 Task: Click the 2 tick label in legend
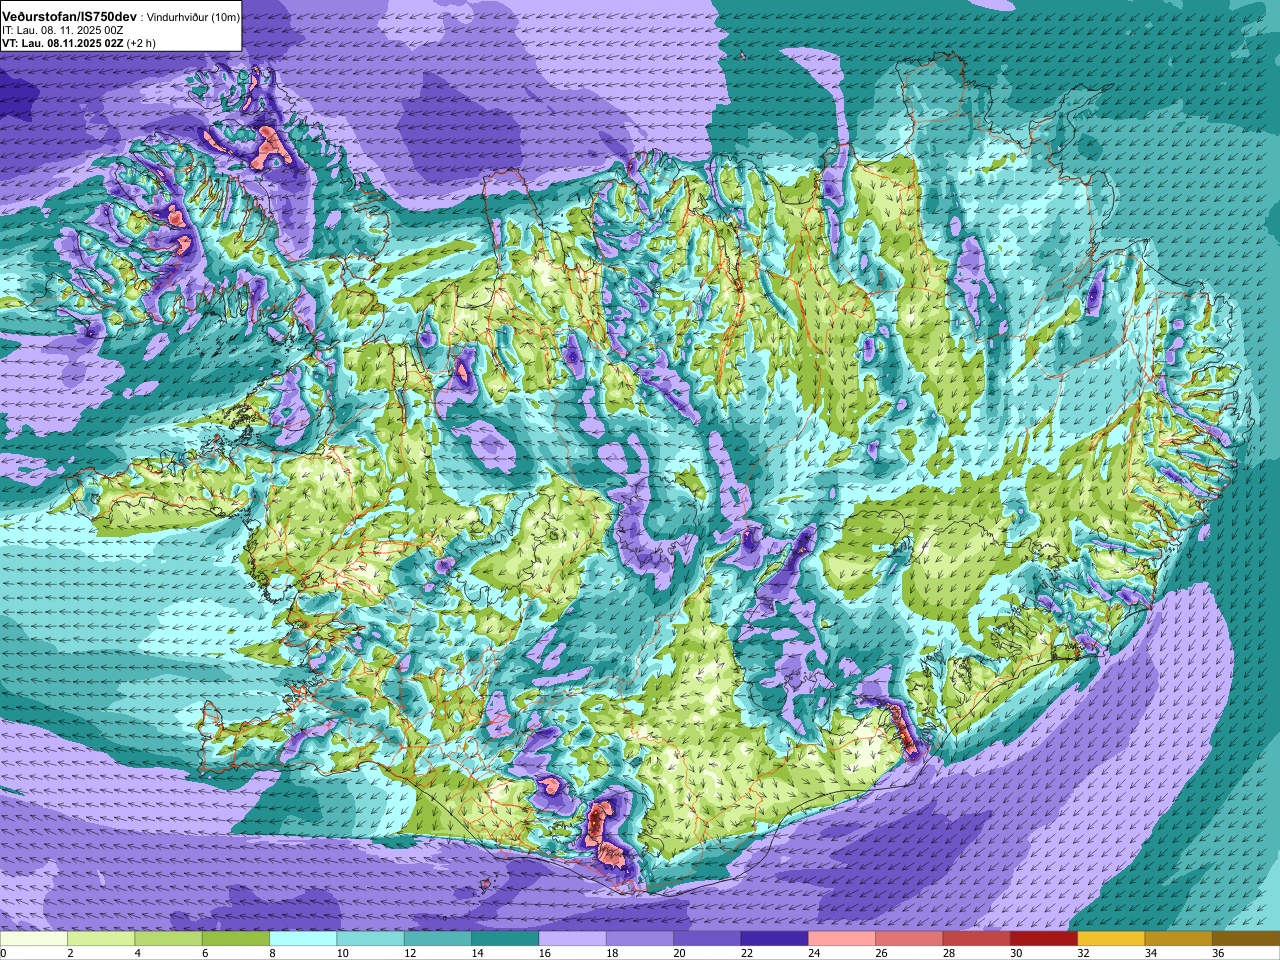coord(69,953)
